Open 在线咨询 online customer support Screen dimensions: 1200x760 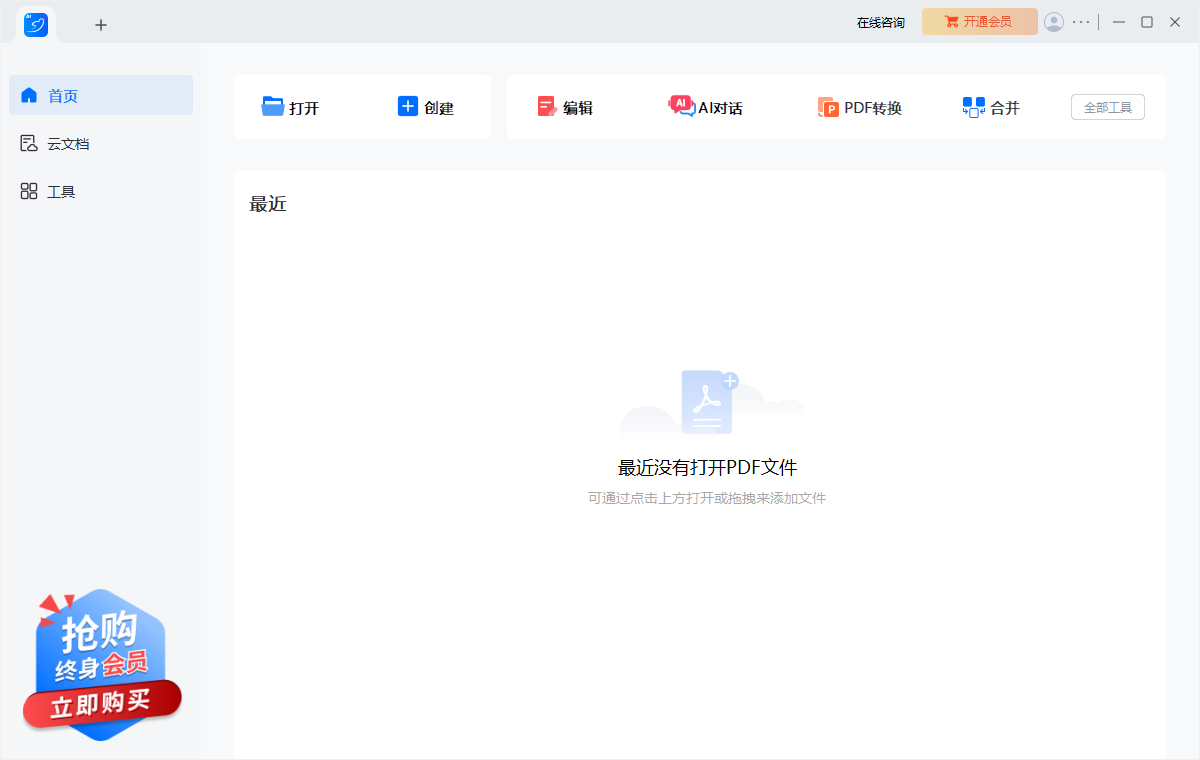coord(880,21)
